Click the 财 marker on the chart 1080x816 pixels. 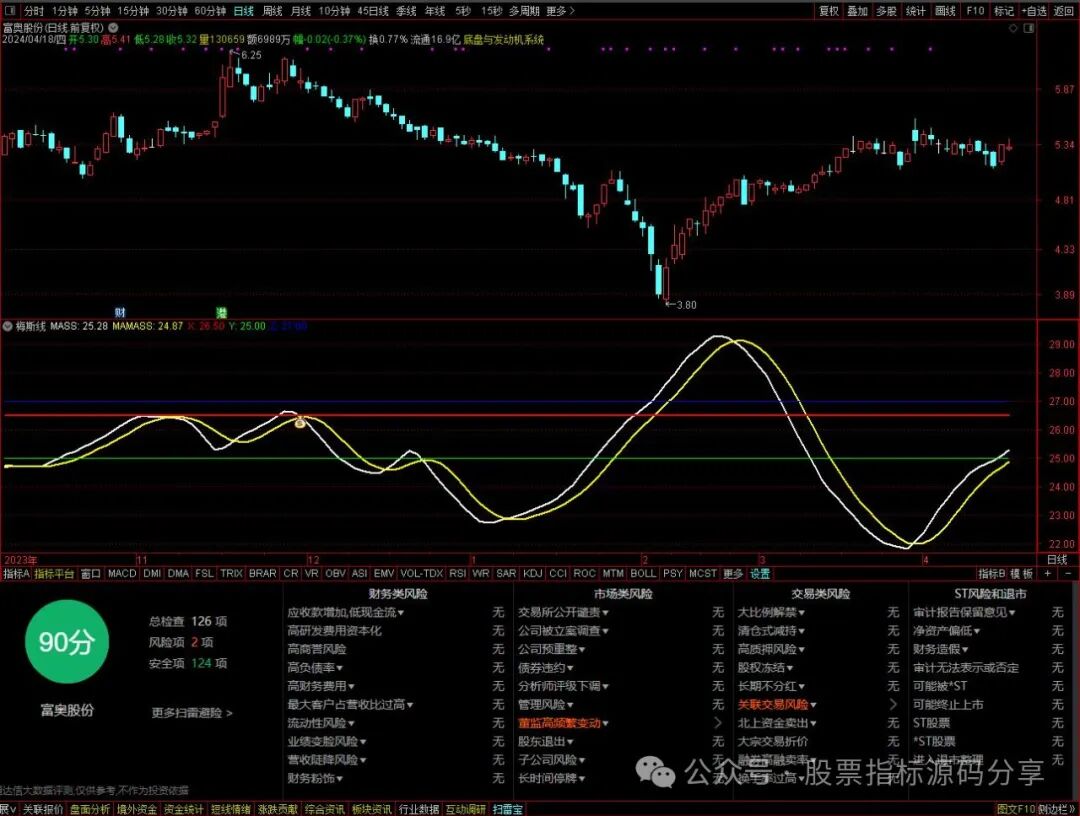click(x=121, y=313)
